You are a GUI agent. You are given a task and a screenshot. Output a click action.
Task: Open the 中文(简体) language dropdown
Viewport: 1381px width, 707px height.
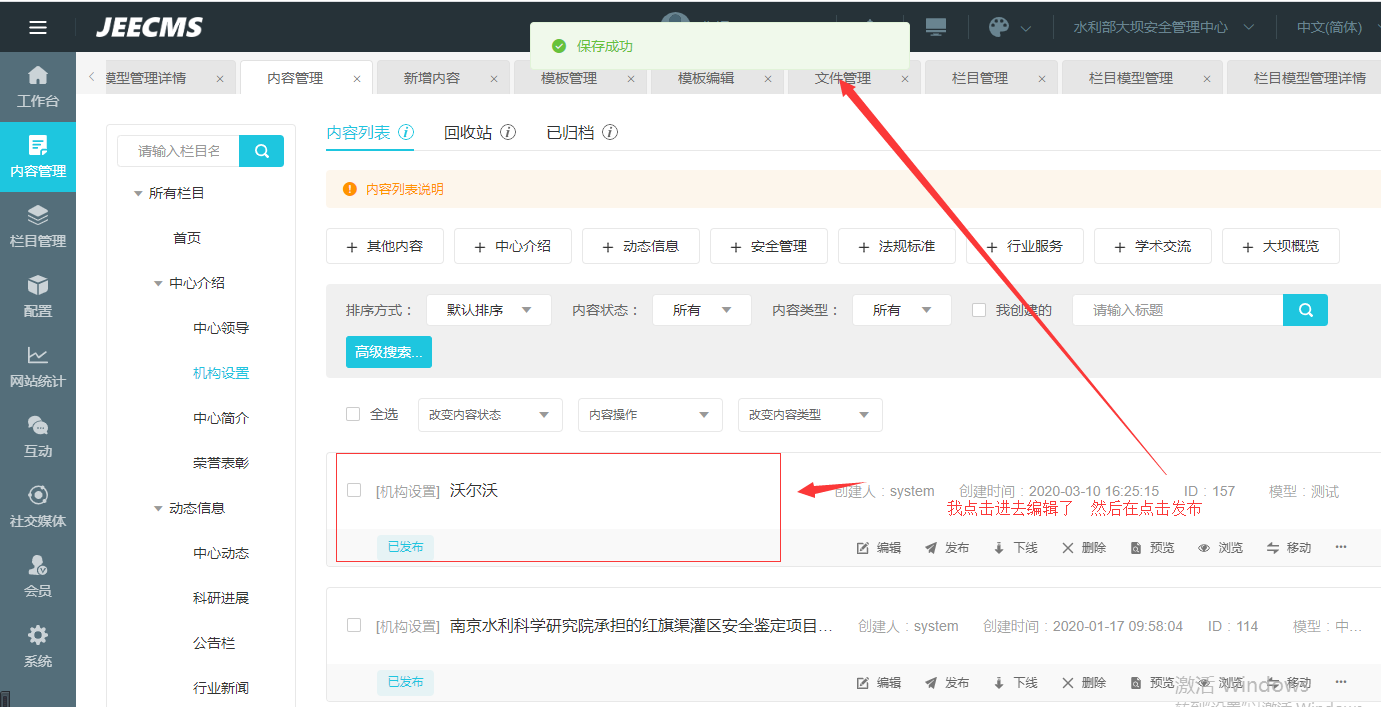tap(1337, 27)
